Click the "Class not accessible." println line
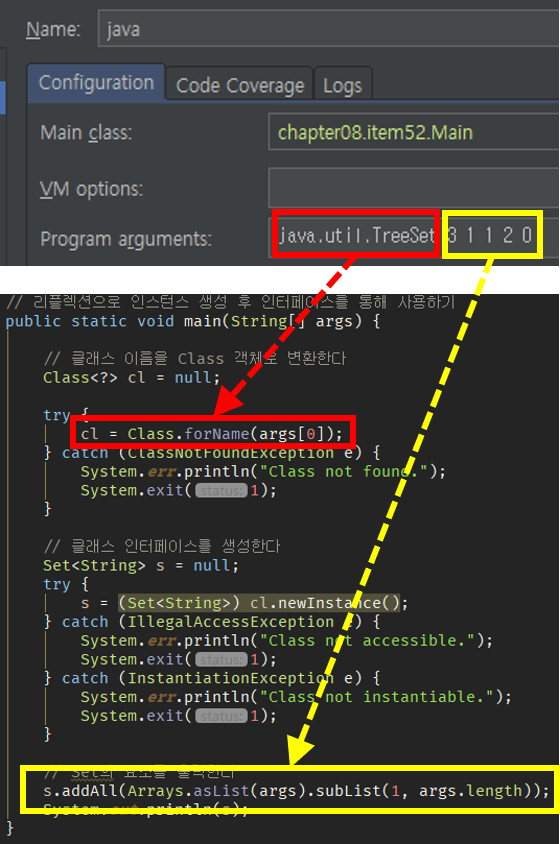The image size is (560, 844). click(286, 641)
